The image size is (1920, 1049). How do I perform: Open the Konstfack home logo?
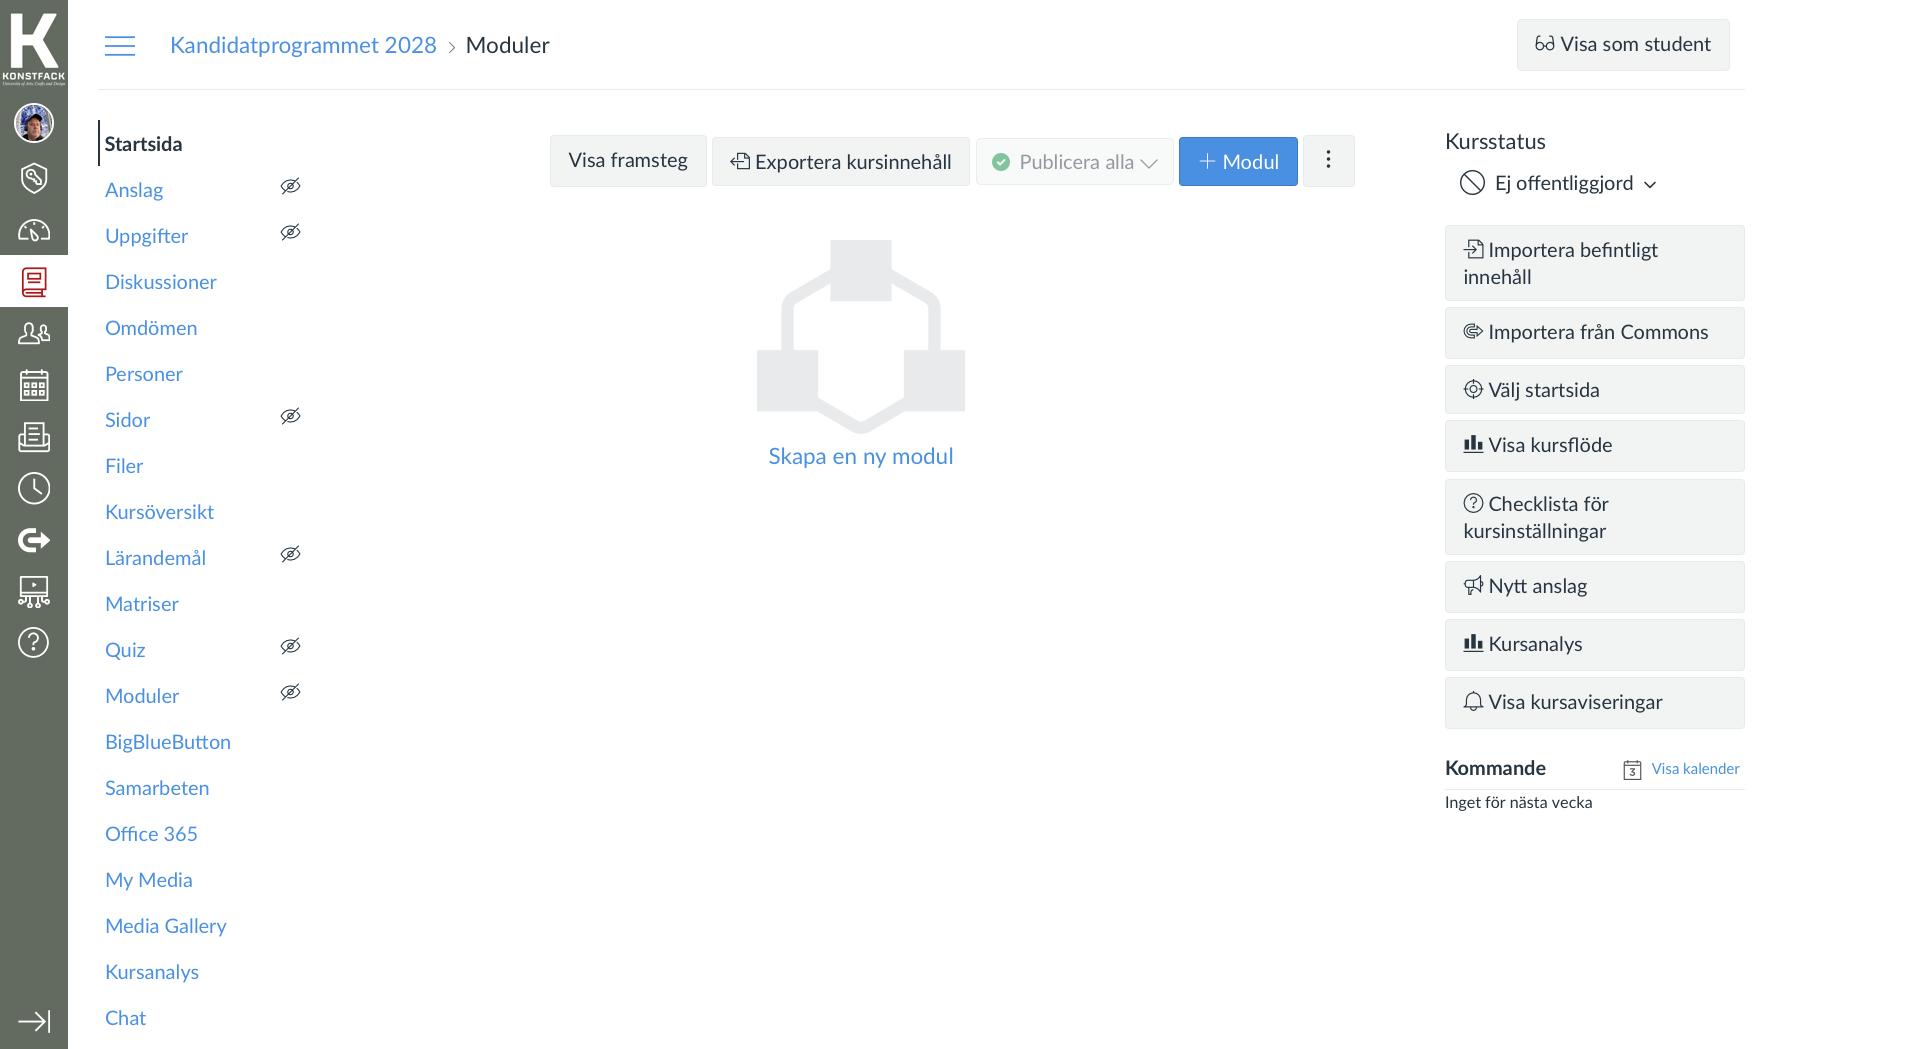[34, 47]
